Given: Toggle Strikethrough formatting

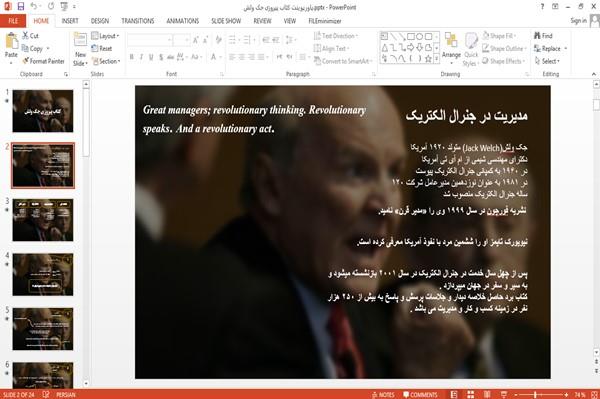Looking at the screenshot, I should coord(171,57).
